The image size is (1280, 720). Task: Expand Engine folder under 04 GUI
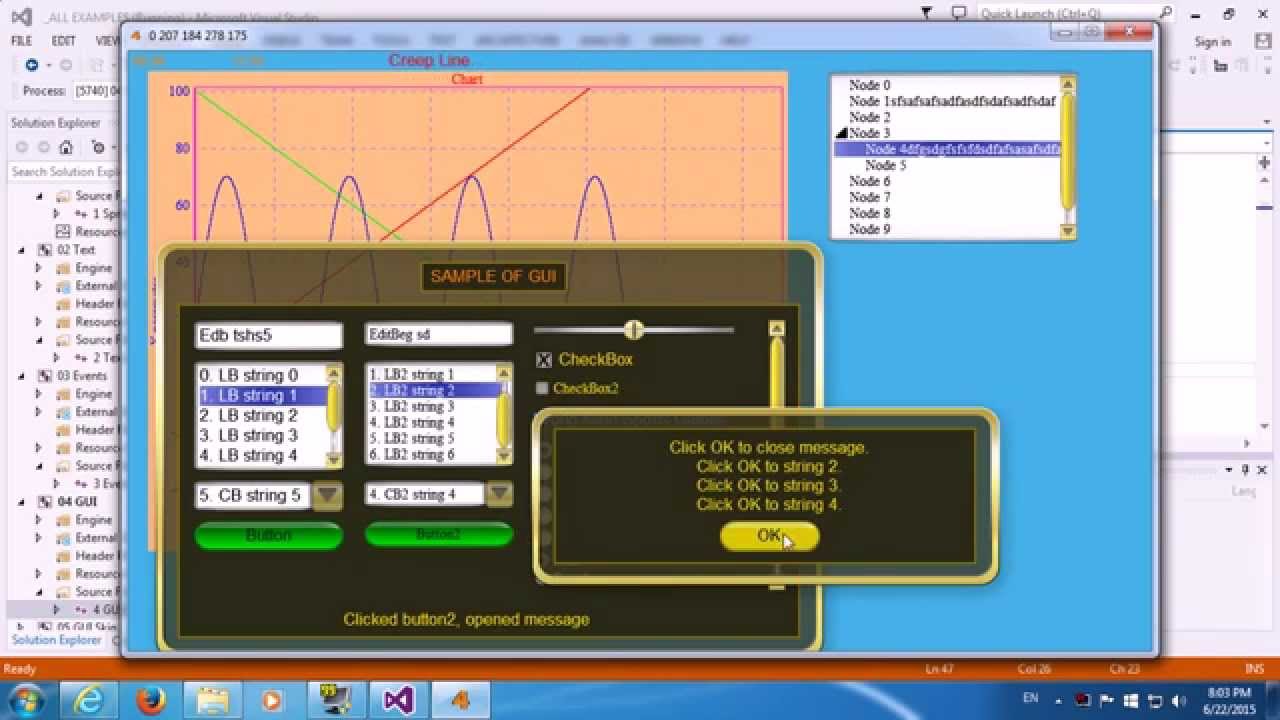click(x=39, y=520)
